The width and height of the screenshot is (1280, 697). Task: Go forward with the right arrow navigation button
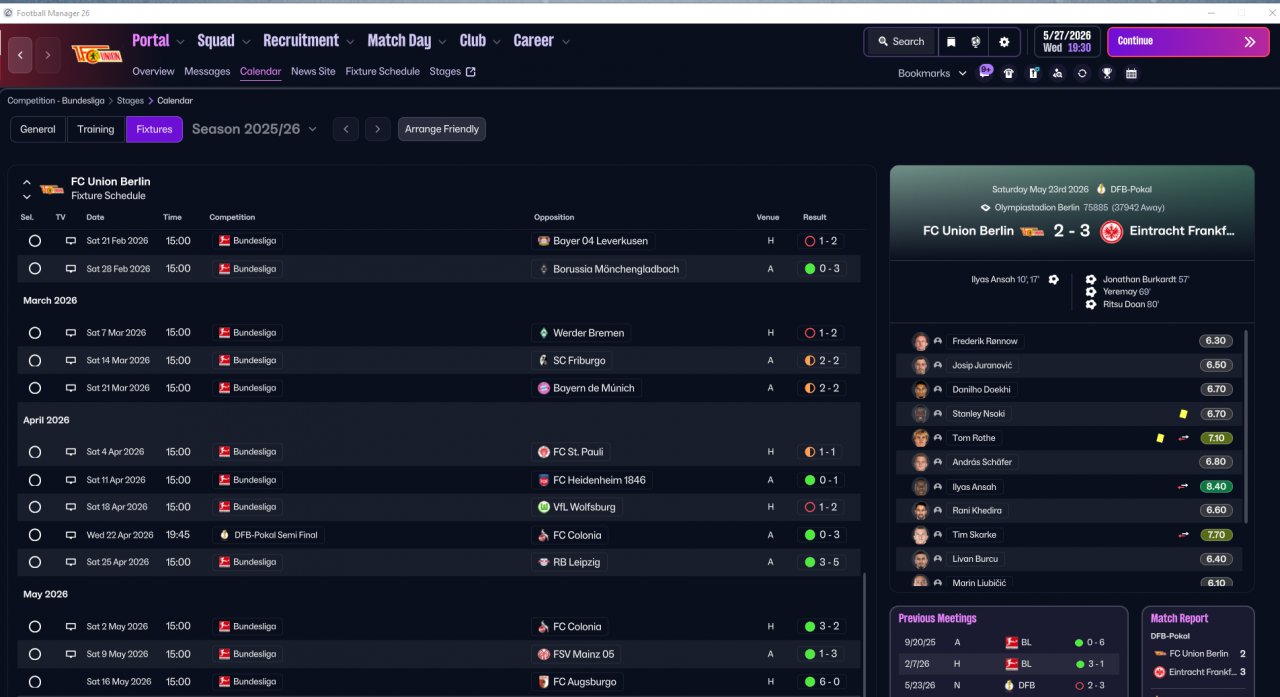point(48,55)
